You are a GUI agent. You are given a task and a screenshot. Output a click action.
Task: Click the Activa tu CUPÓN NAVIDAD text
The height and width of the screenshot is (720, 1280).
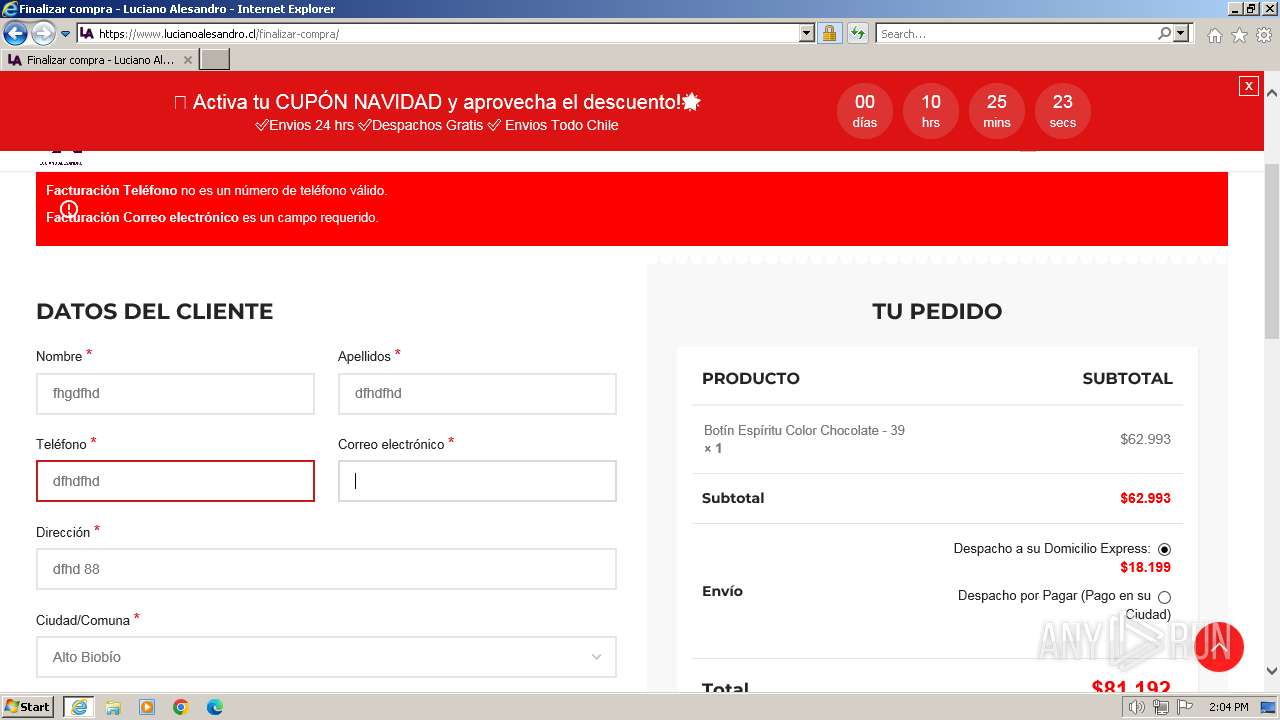[437, 102]
